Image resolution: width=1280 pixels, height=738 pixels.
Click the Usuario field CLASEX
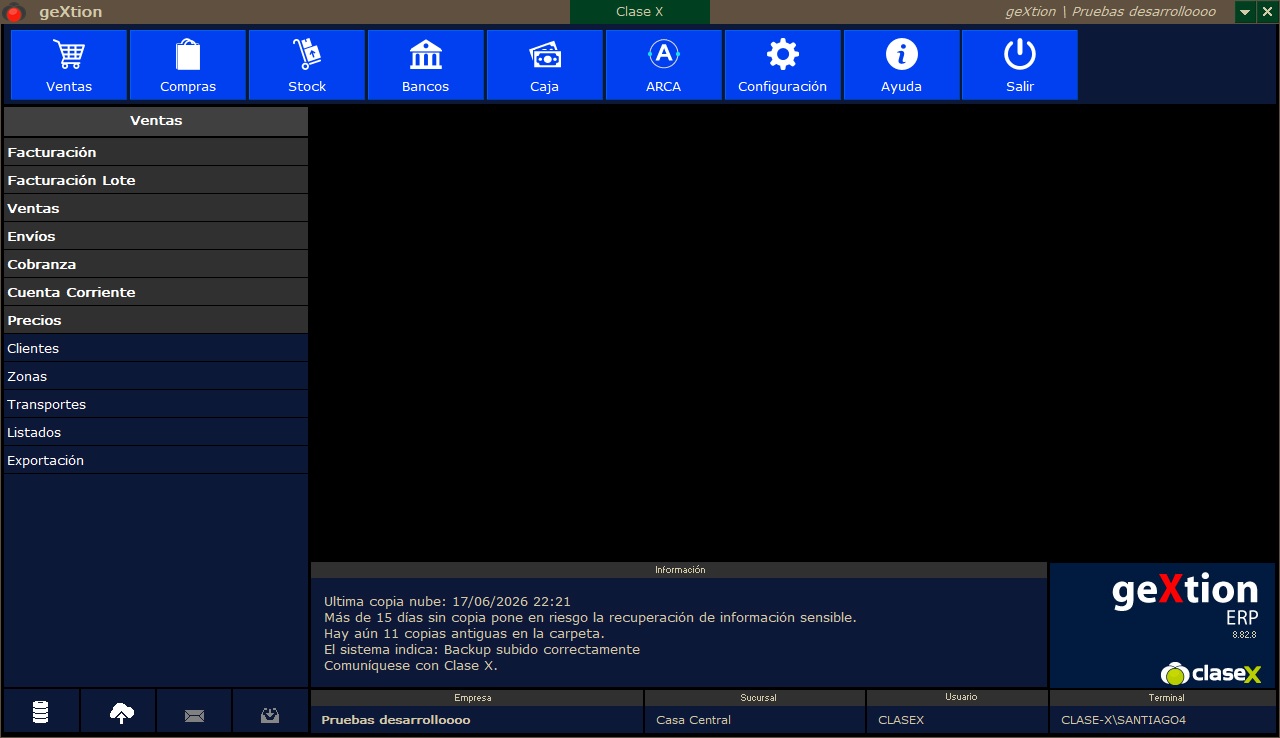coord(957,720)
